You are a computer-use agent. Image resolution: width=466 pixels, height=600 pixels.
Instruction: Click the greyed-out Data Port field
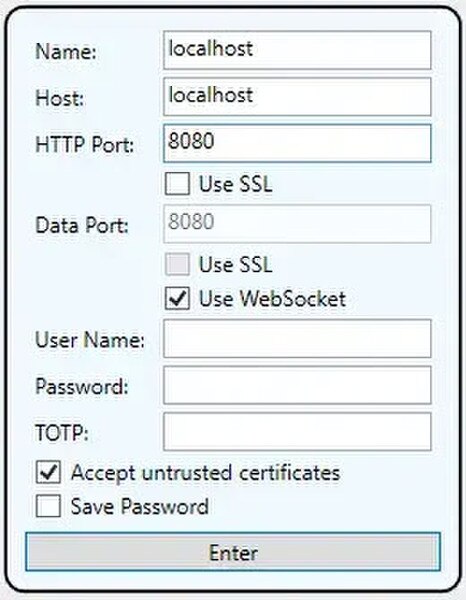297,224
